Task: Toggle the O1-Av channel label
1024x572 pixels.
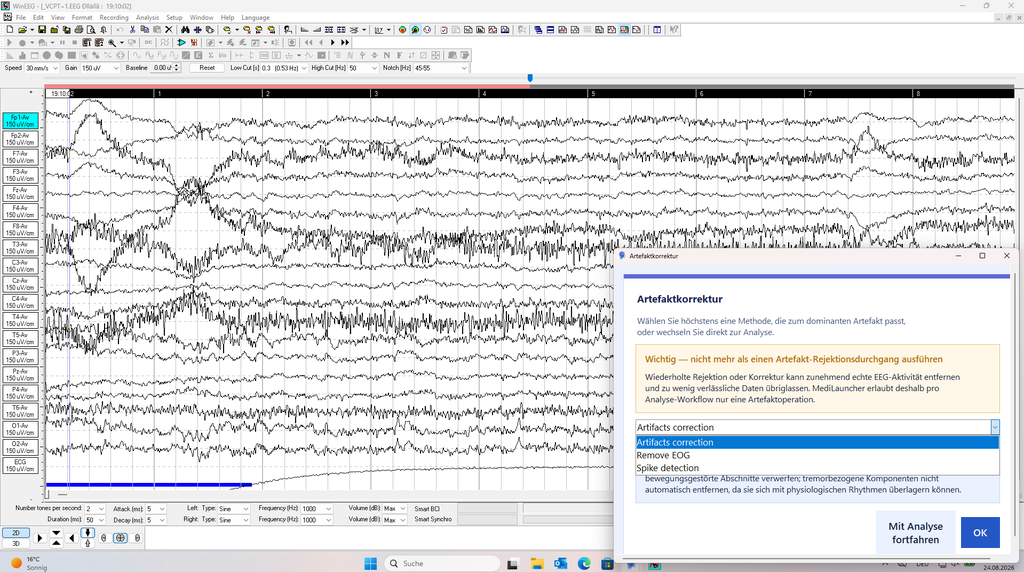Action: point(21,428)
